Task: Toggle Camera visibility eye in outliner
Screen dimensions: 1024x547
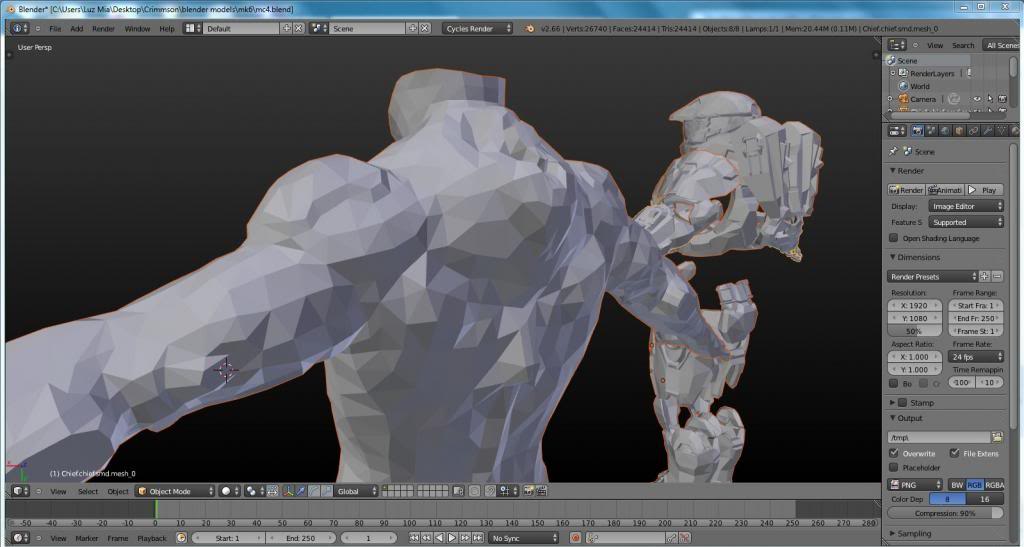Action: tap(976, 99)
